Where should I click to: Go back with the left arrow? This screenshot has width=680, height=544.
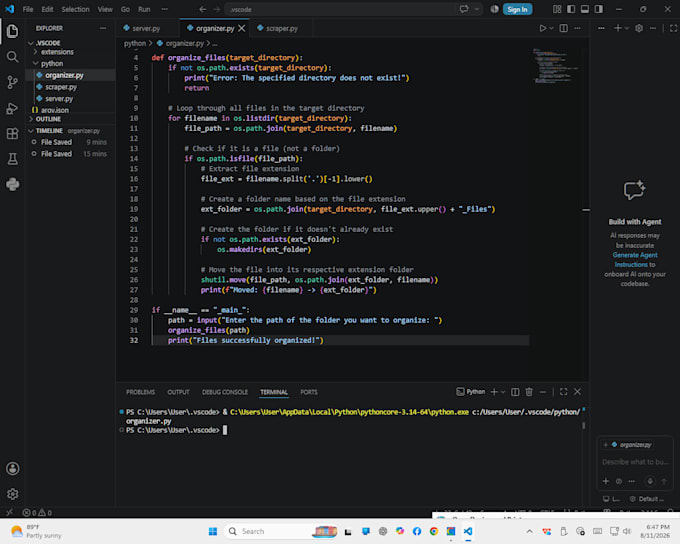point(203,9)
